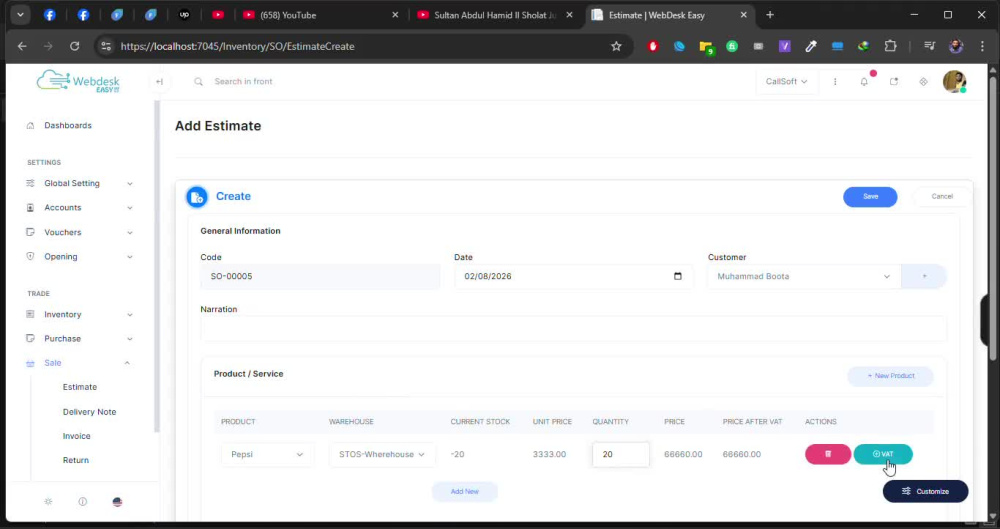1000x529 pixels.
Task: Open a new browser tab
Action: click(x=770, y=15)
